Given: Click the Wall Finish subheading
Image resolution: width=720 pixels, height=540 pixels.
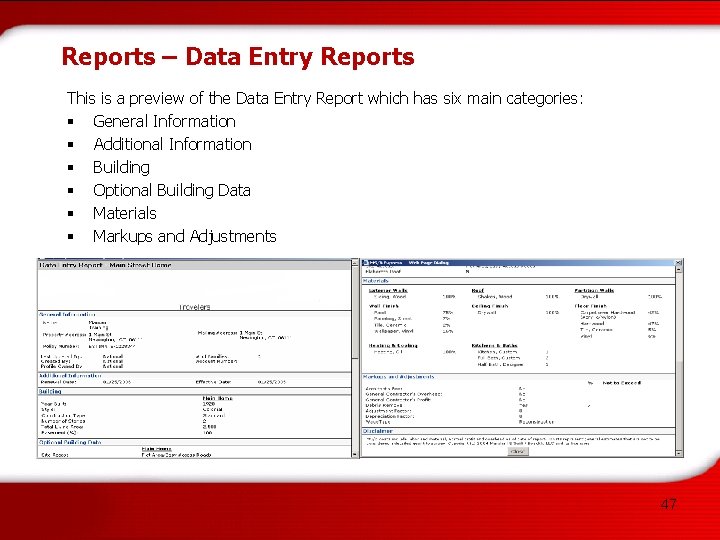Looking at the screenshot, I should (x=384, y=306).
